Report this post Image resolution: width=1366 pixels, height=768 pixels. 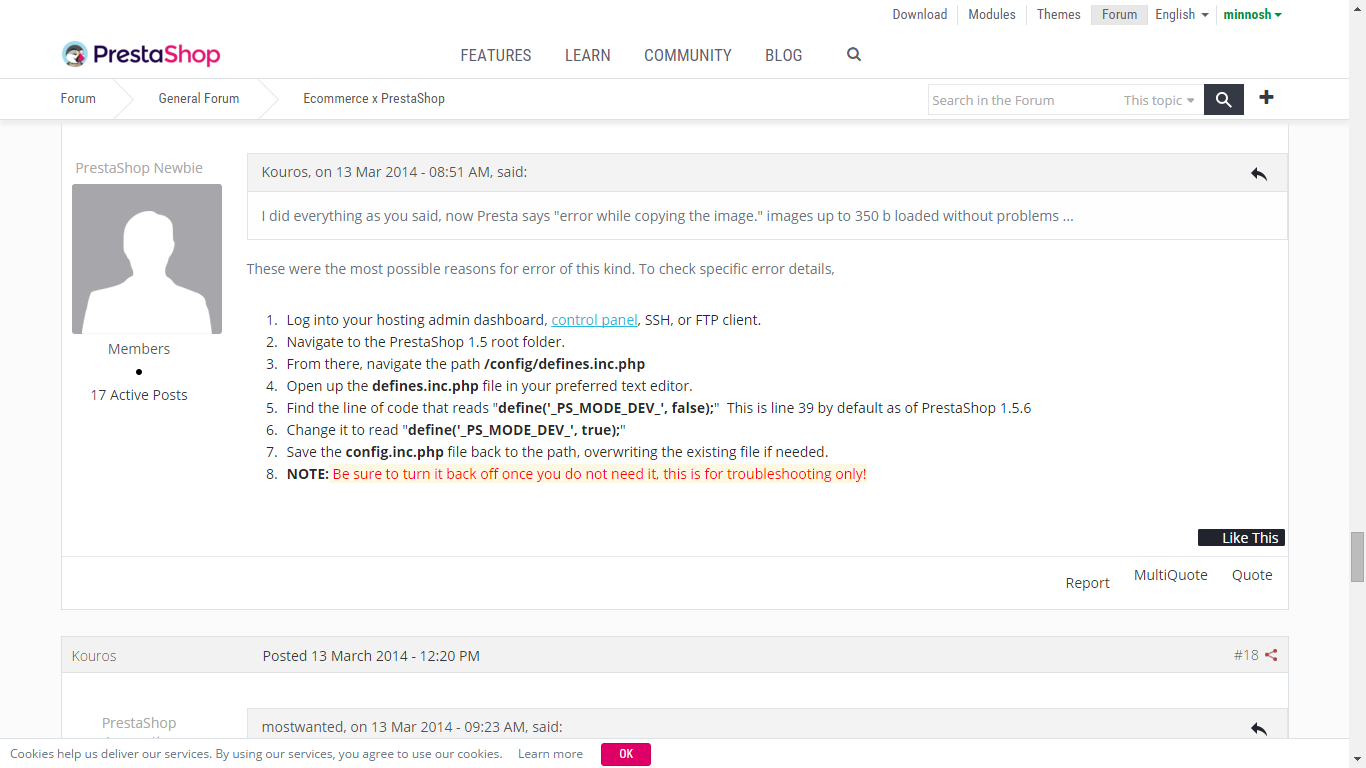click(x=1087, y=583)
